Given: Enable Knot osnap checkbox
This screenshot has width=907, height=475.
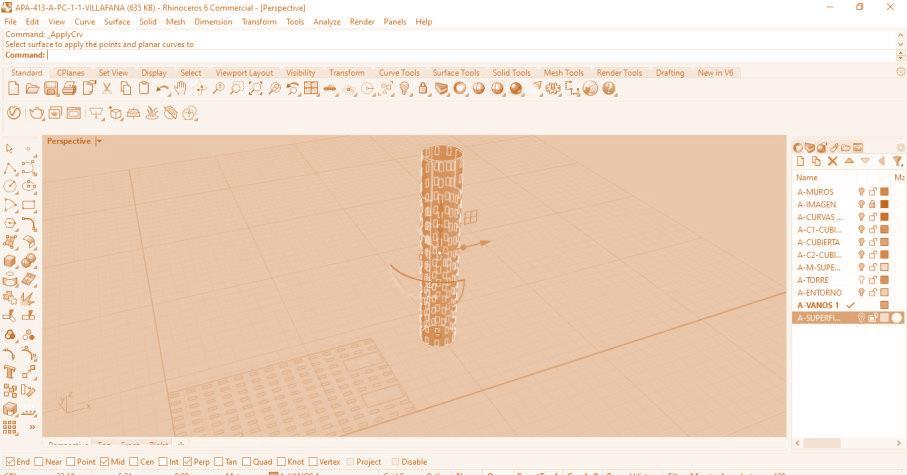Looking at the screenshot, I should click(x=281, y=462).
